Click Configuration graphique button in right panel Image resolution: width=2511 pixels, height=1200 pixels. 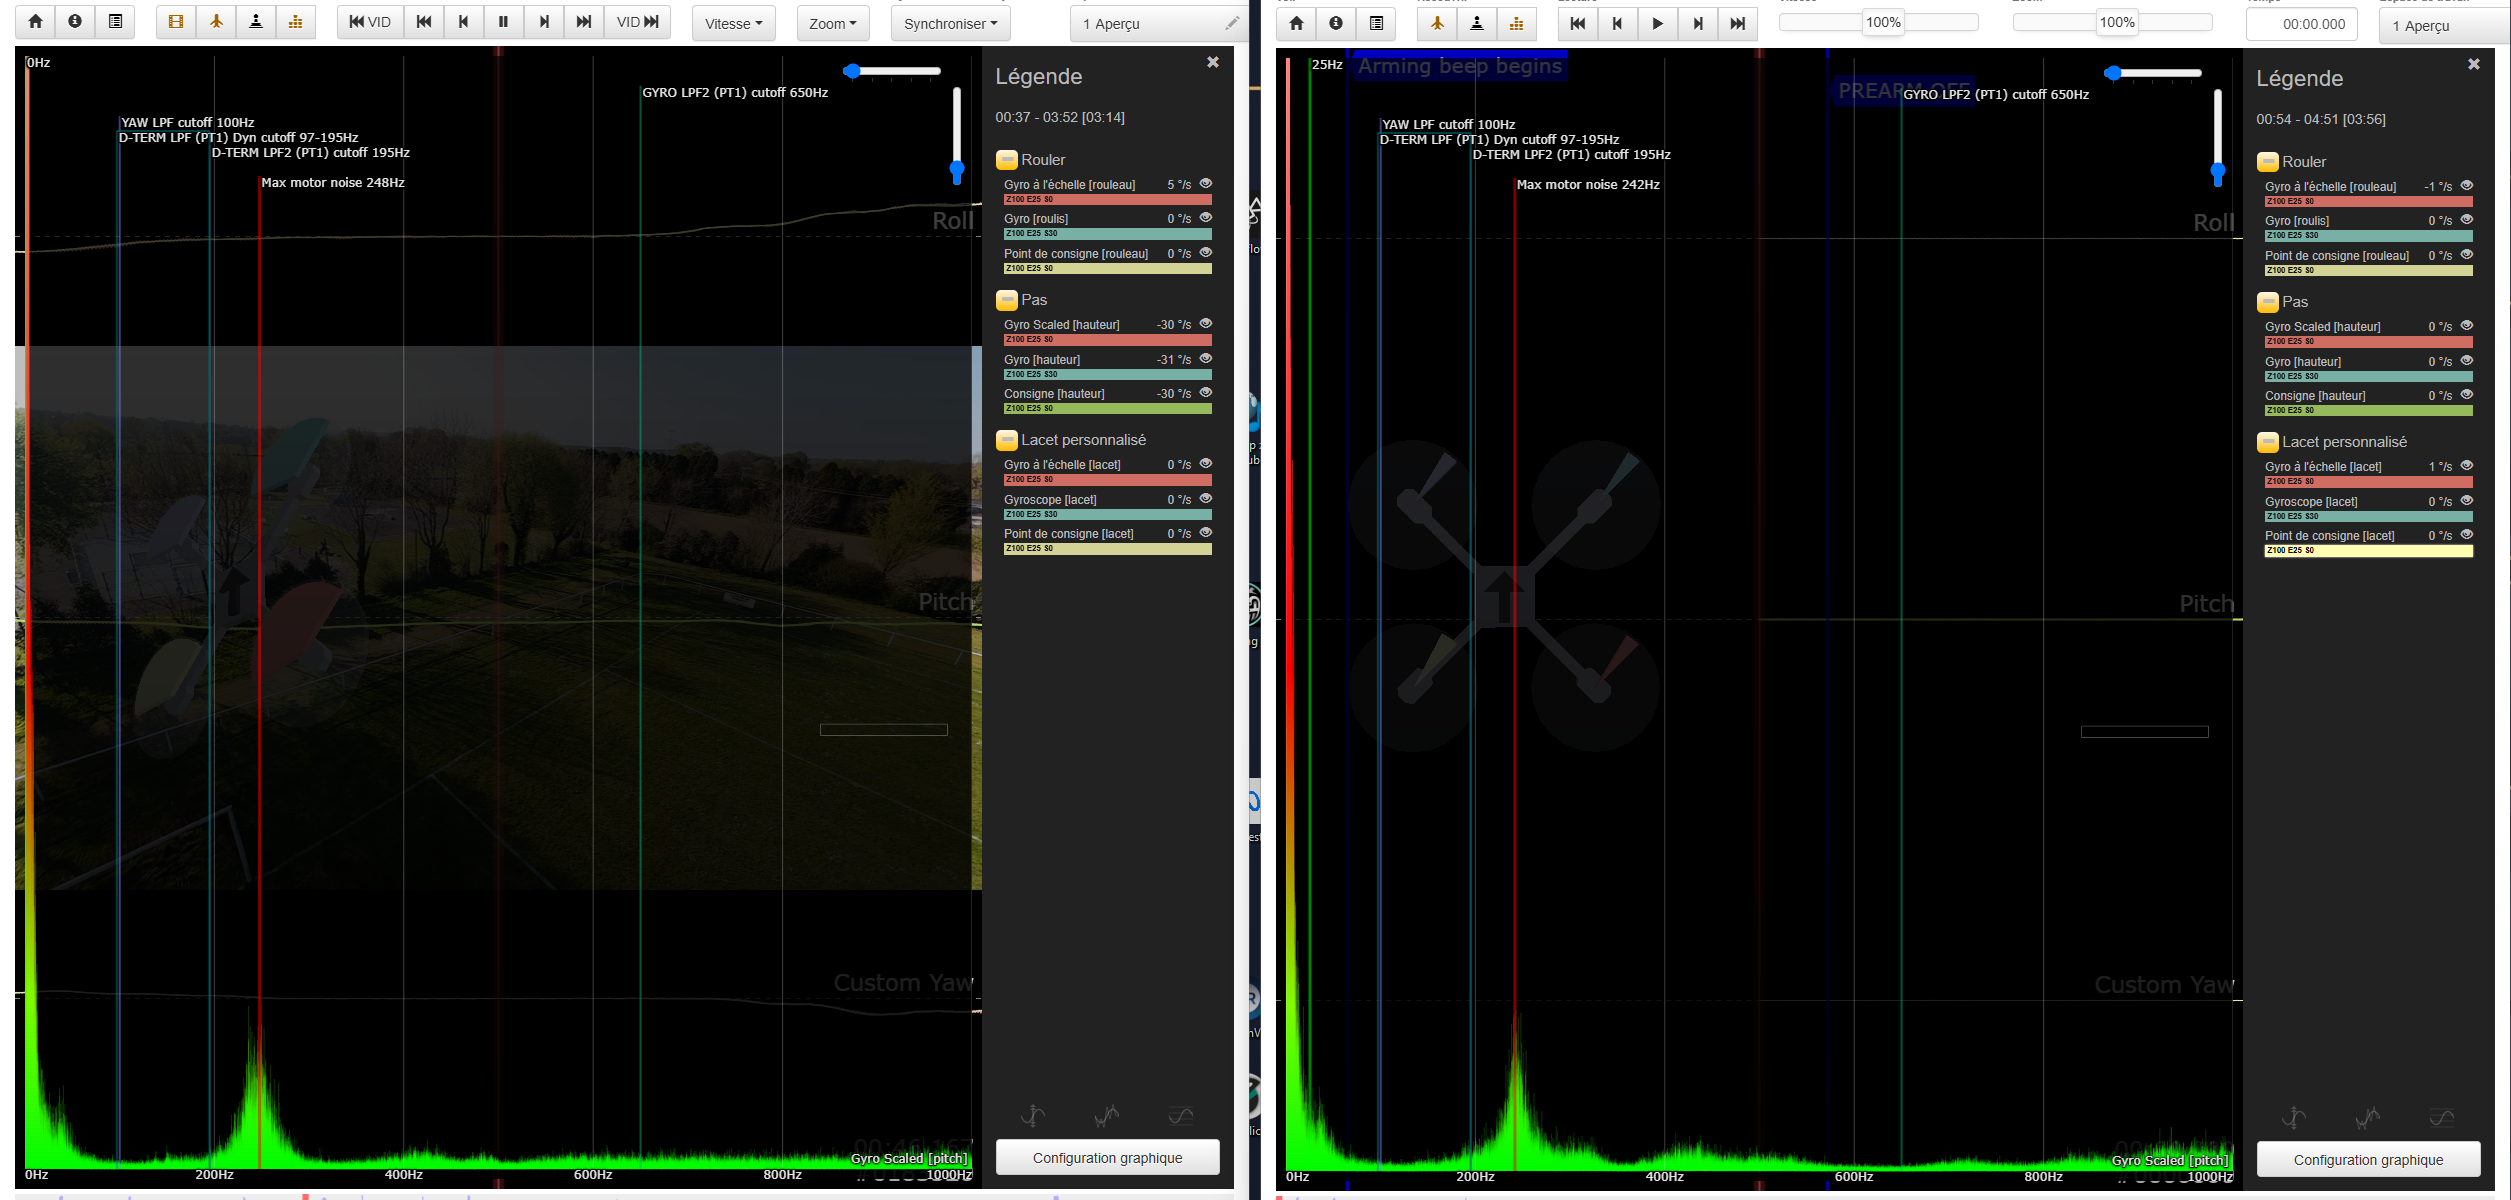tap(2368, 1160)
